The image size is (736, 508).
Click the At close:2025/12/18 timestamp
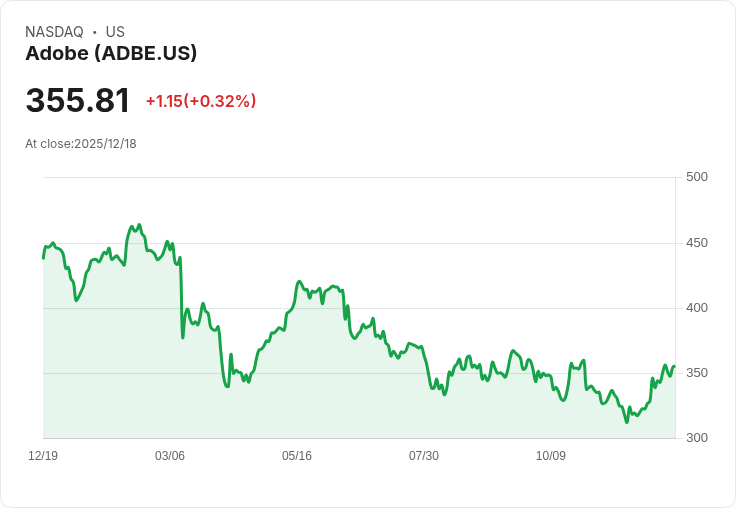[x=81, y=144]
